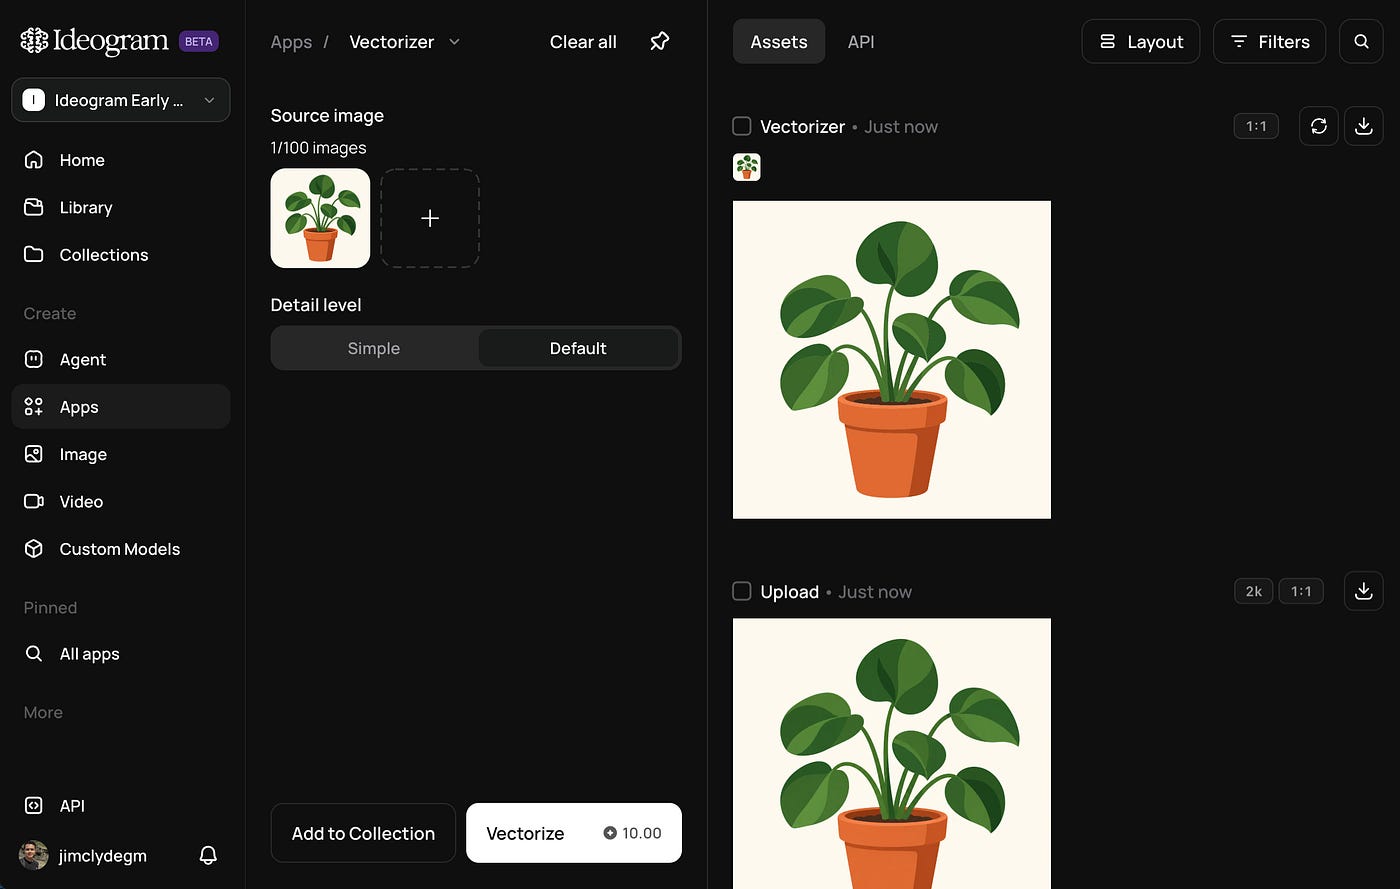
Task: Click the BETA badge
Action: coord(199,41)
